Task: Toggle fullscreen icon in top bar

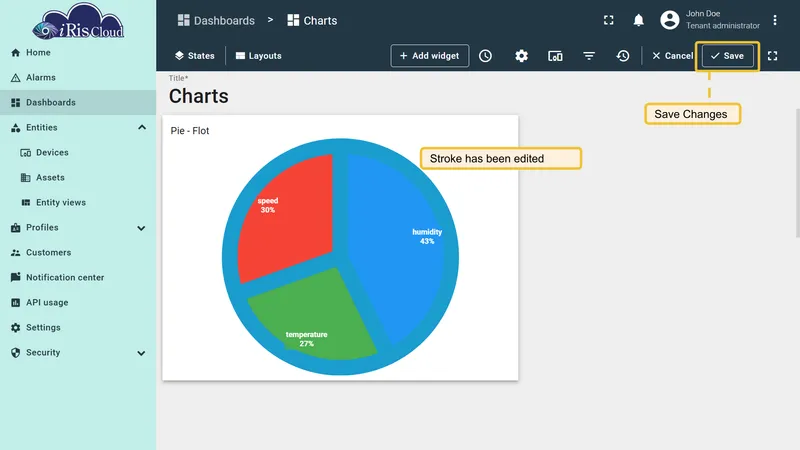Action: pos(609,20)
